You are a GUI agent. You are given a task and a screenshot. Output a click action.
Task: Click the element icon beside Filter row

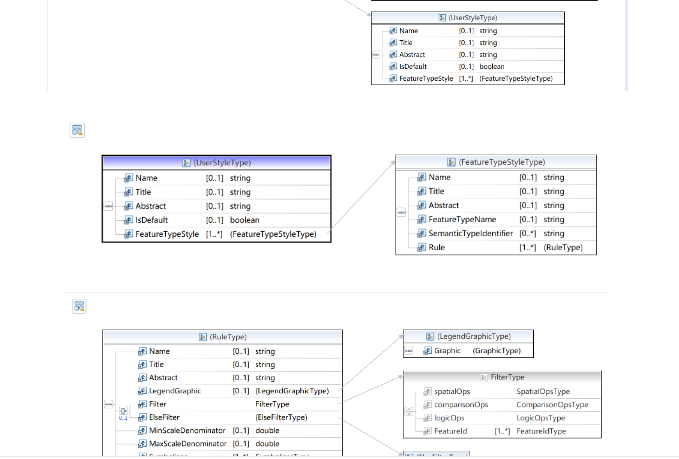[142, 404]
